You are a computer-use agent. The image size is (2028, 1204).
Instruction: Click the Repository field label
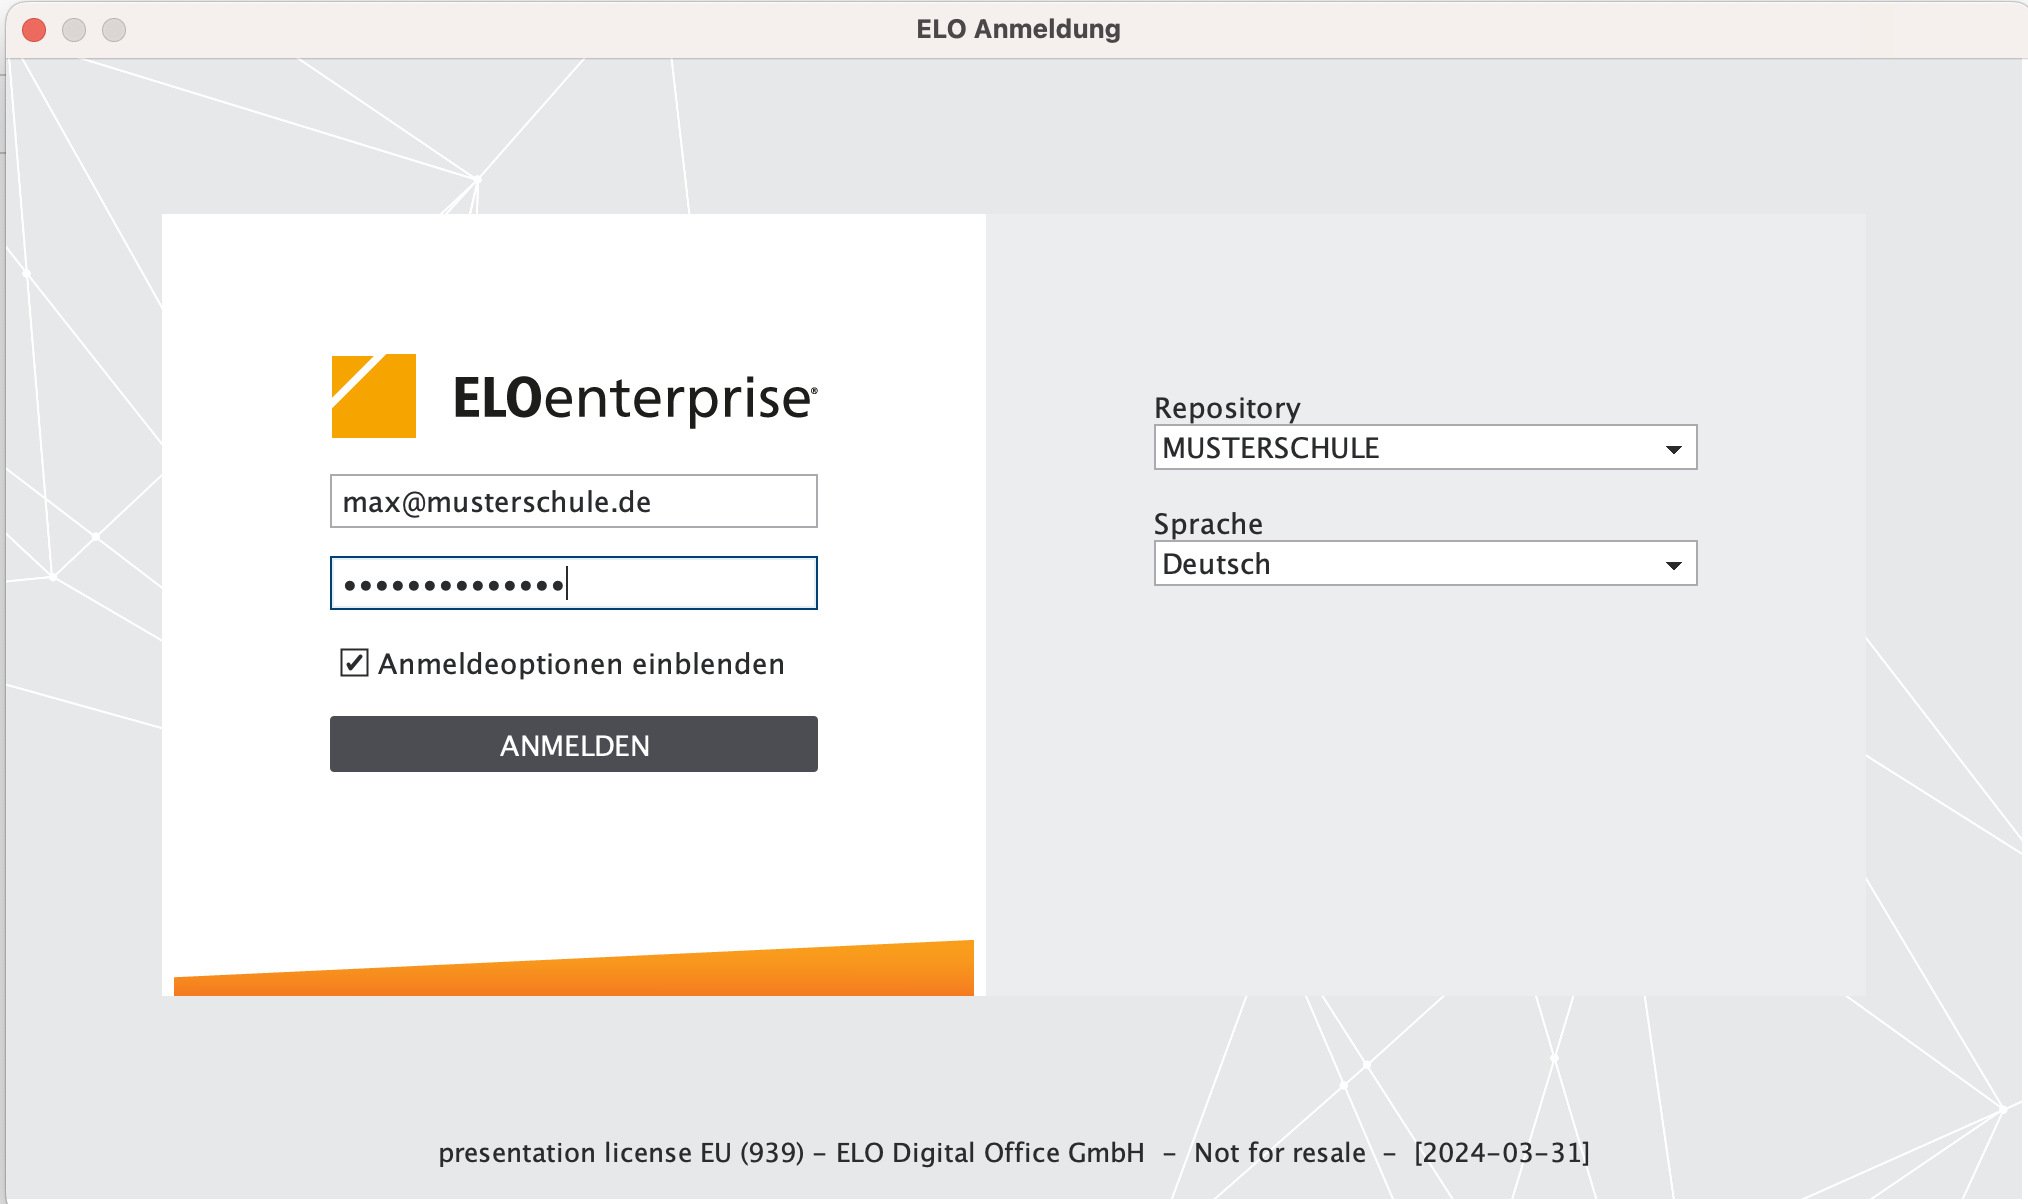(1227, 408)
